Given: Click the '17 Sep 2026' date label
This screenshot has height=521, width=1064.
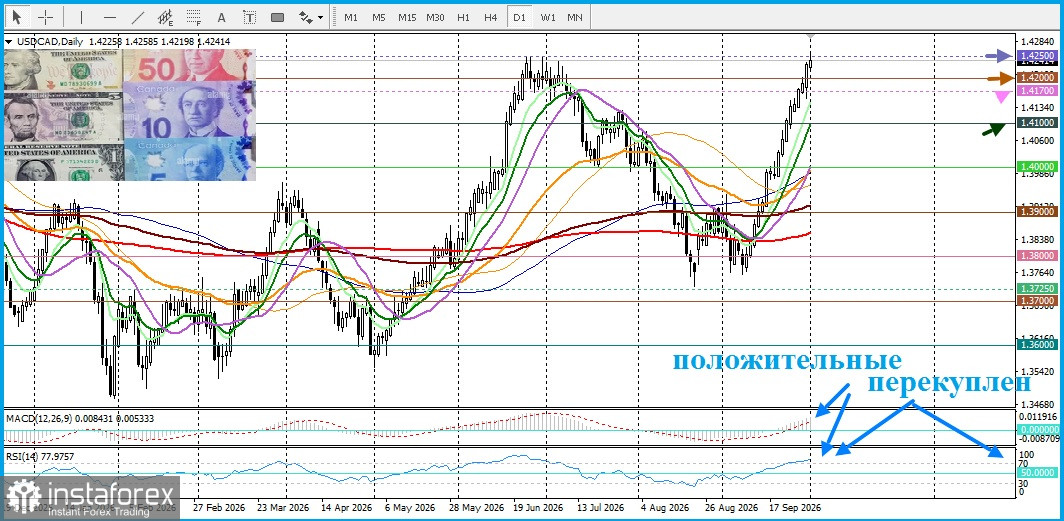Looking at the screenshot, I should click(797, 507).
